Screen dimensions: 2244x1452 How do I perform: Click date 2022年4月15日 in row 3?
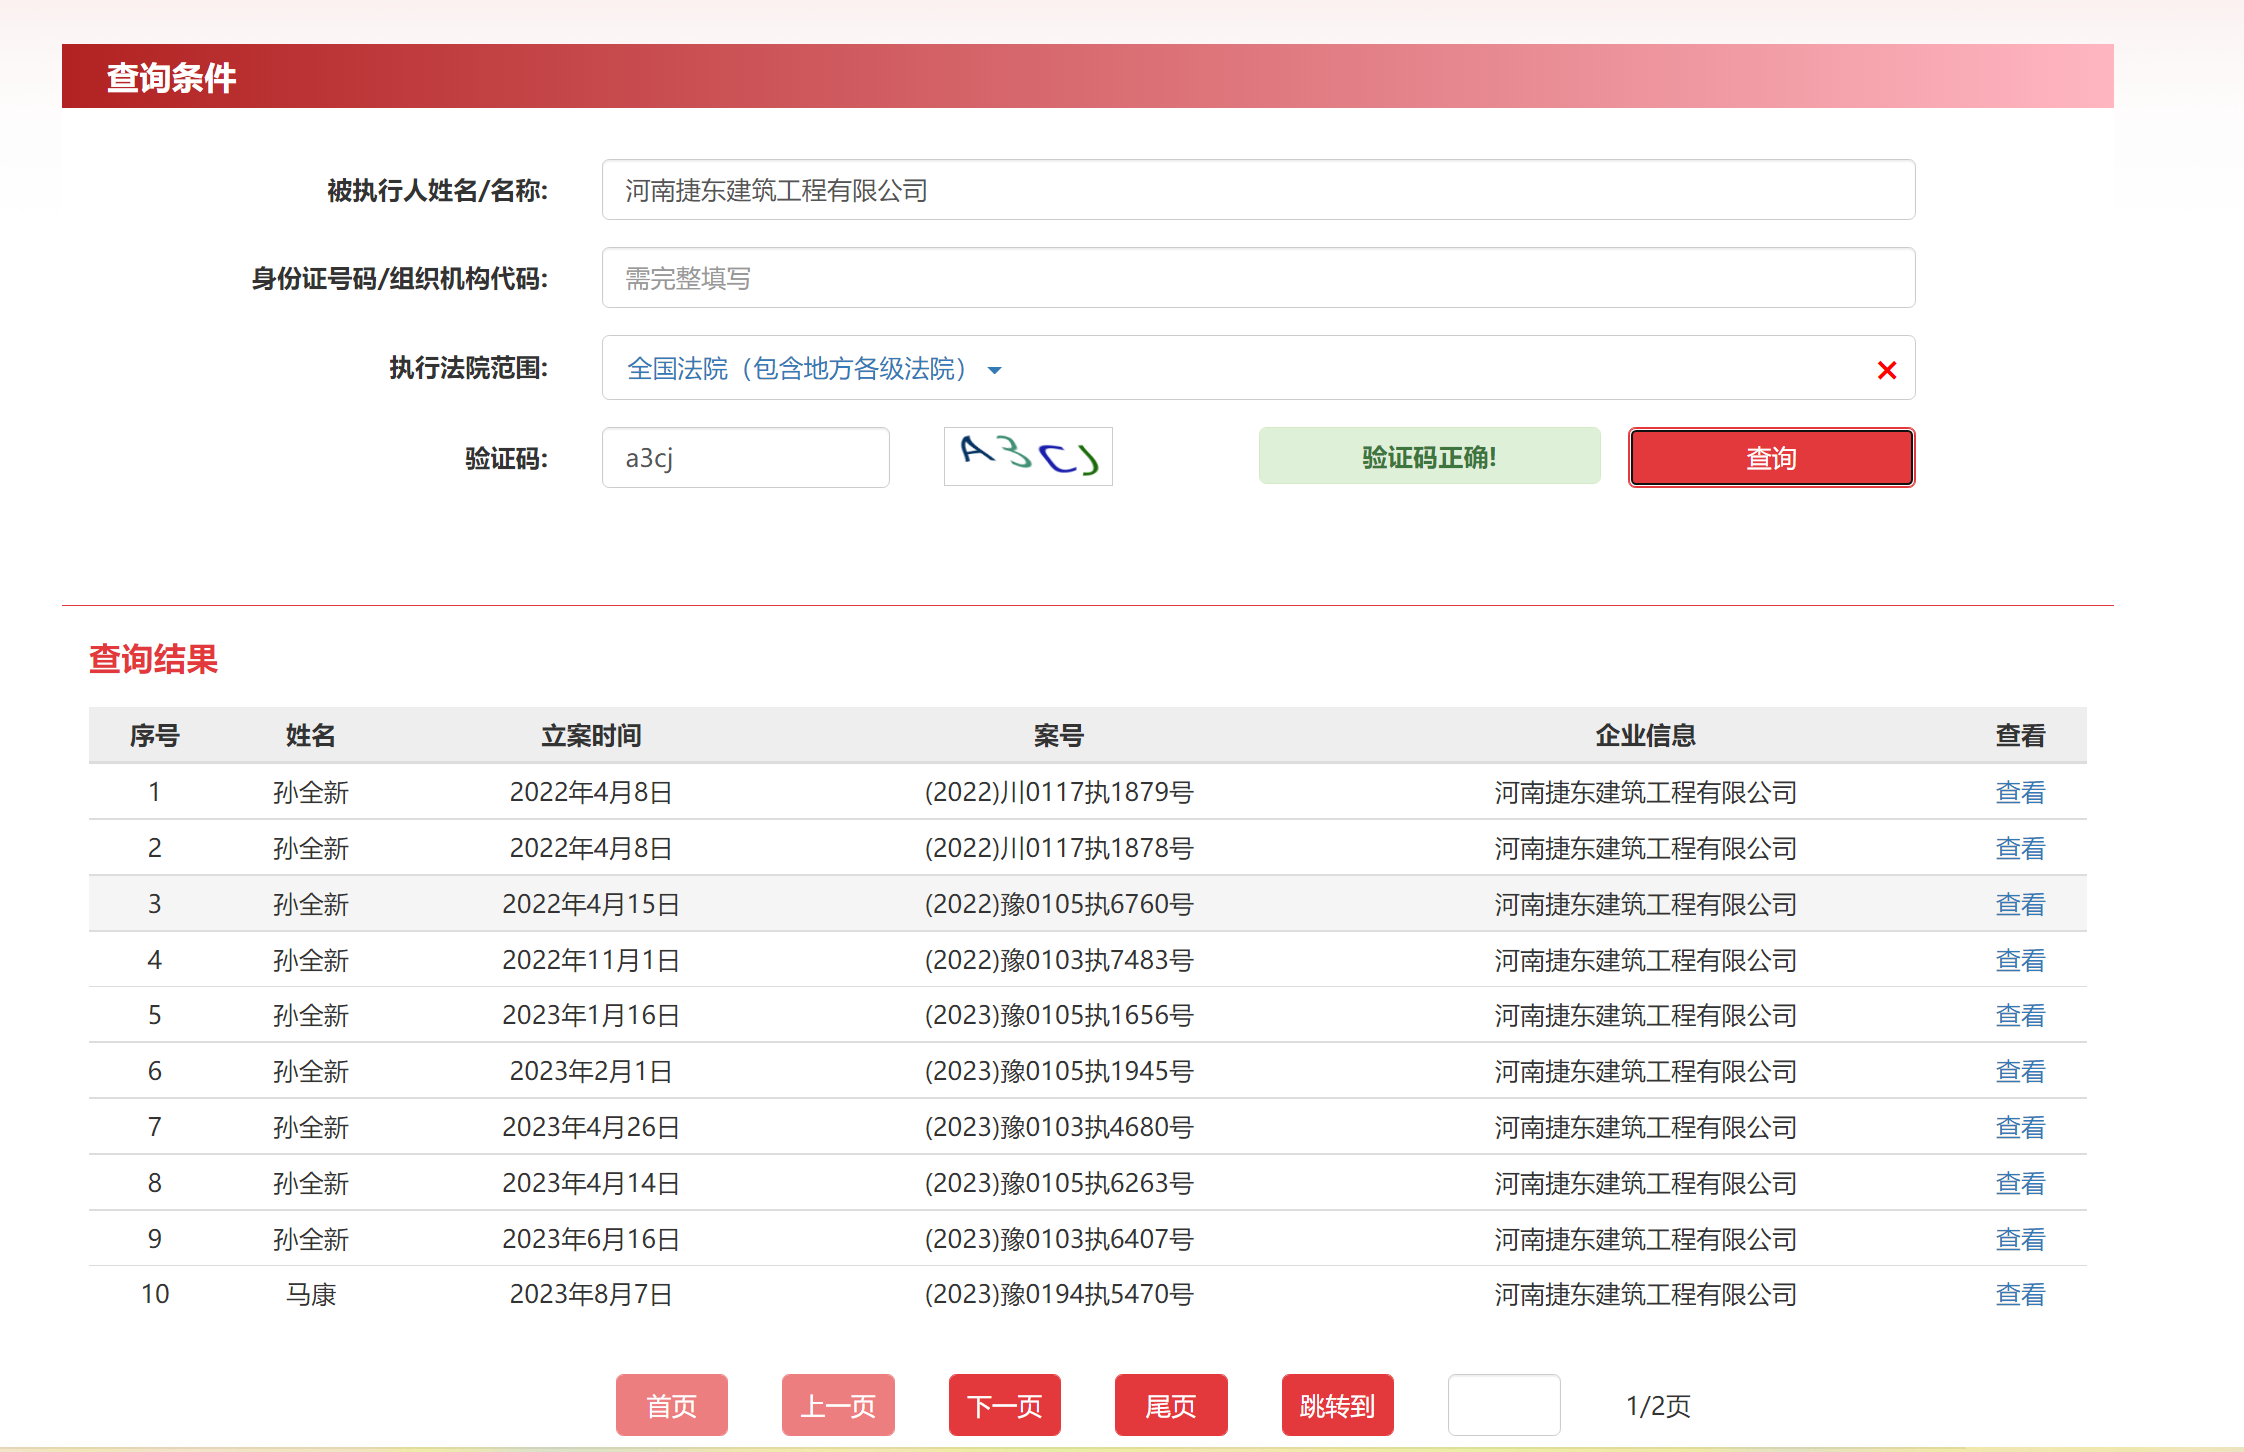tap(591, 905)
